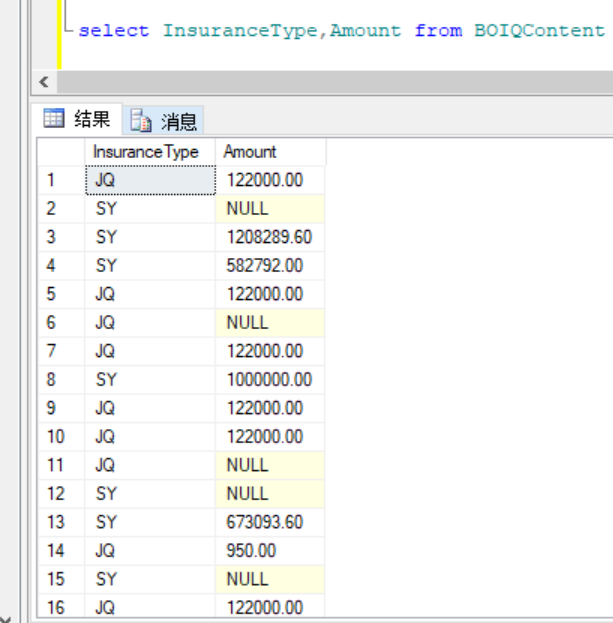Image resolution: width=613 pixels, height=623 pixels.
Task: Click the left scroll arrow under the query editor
Action: click(42, 80)
